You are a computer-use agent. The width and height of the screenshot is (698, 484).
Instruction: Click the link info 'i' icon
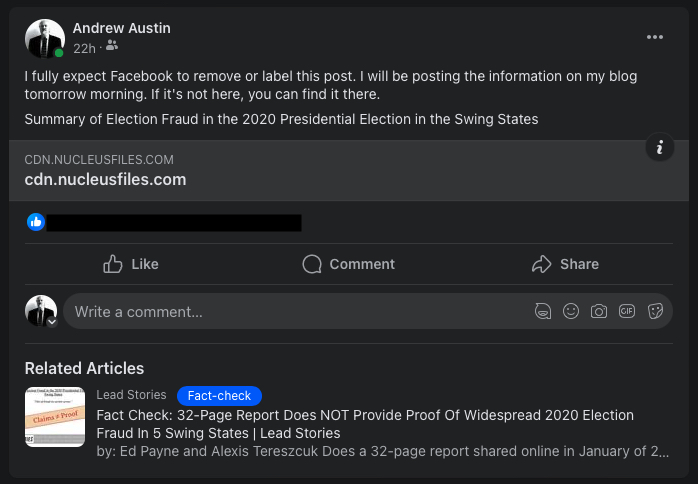point(659,148)
